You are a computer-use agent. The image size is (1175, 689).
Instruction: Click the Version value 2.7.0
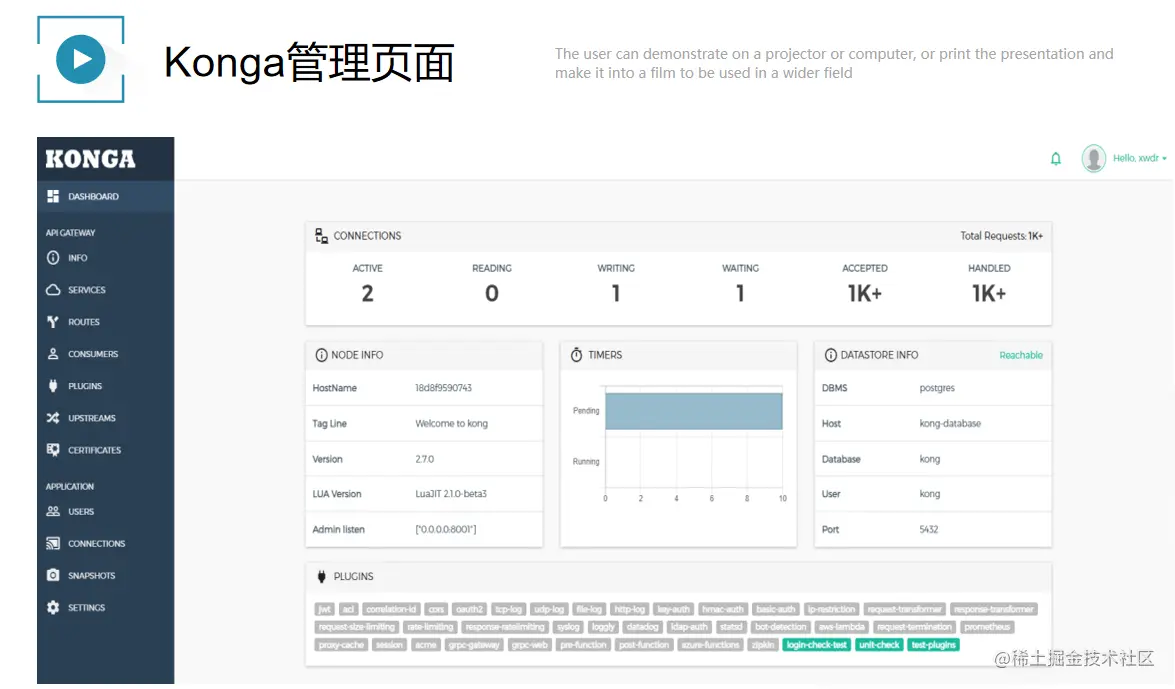point(424,459)
